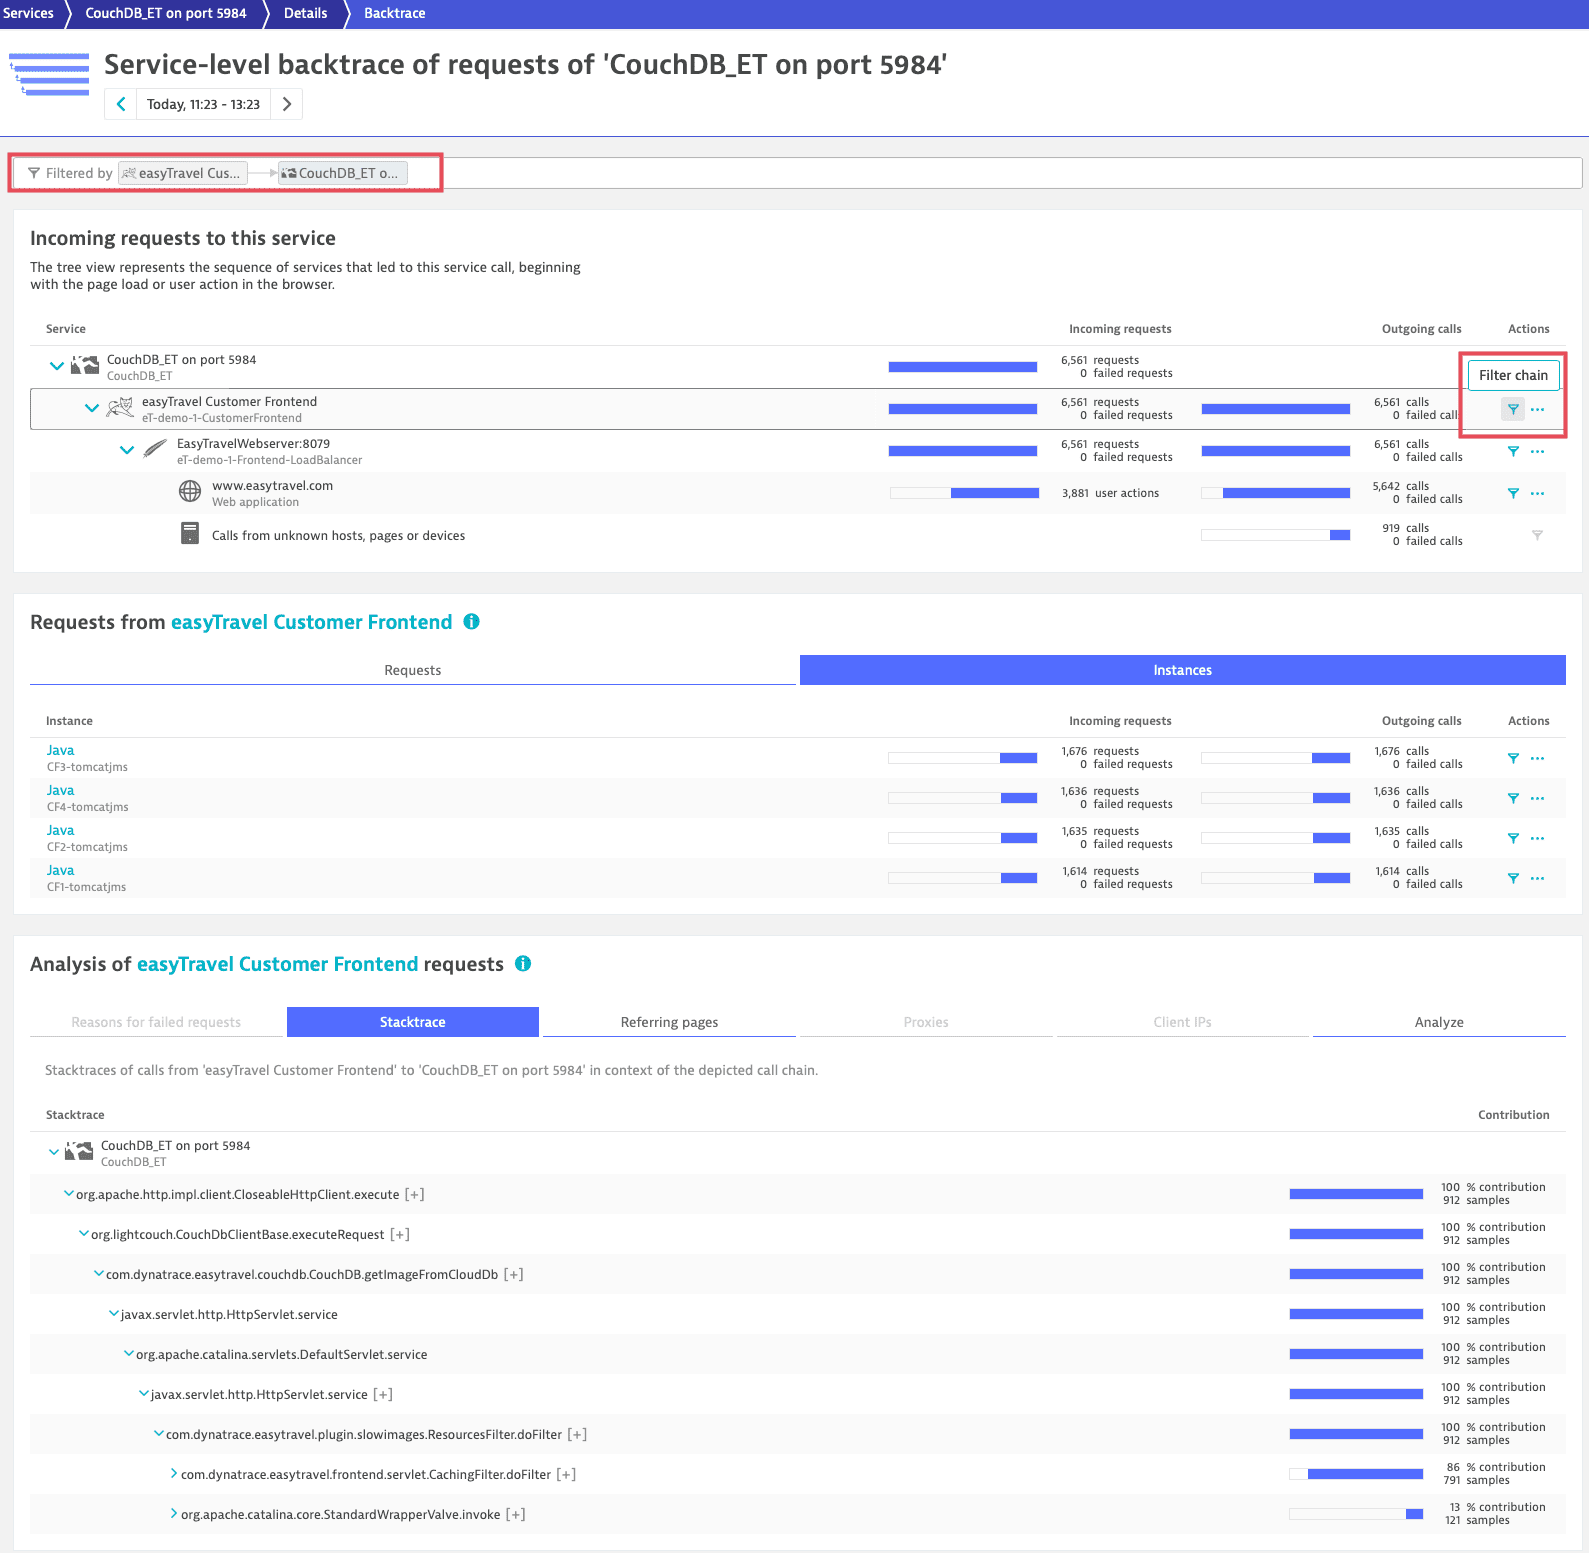Switch to the Requests tab
This screenshot has height=1553, width=1589.
click(412, 670)
